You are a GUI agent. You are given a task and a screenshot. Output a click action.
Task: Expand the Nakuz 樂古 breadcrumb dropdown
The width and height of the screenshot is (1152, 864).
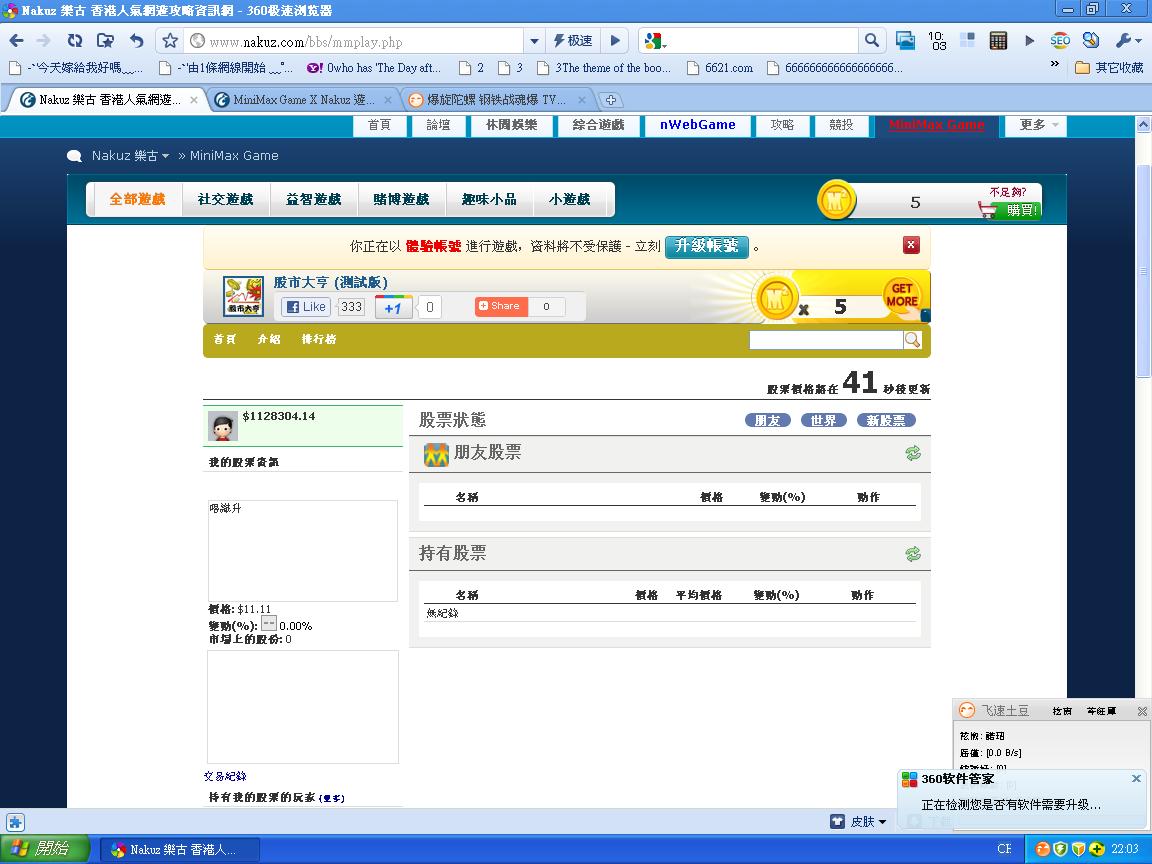[130, 156]
